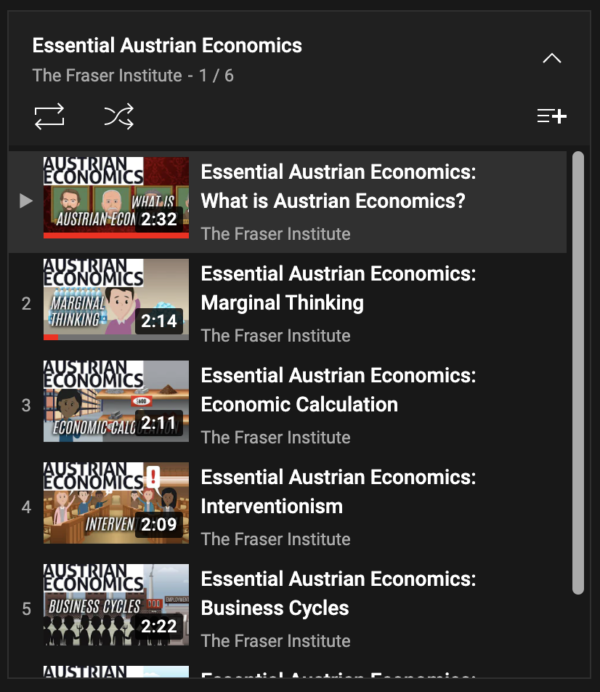600x692 pixels.
Task: Toggle loop playlist button
Action: coord(49,117)
